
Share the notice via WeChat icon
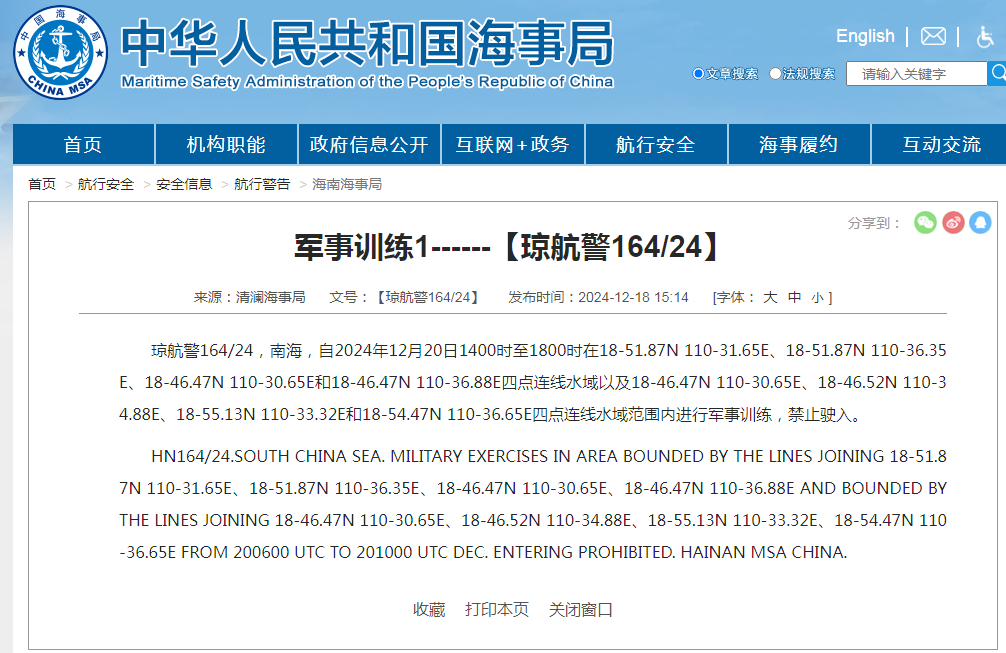(x=925, y=223)
